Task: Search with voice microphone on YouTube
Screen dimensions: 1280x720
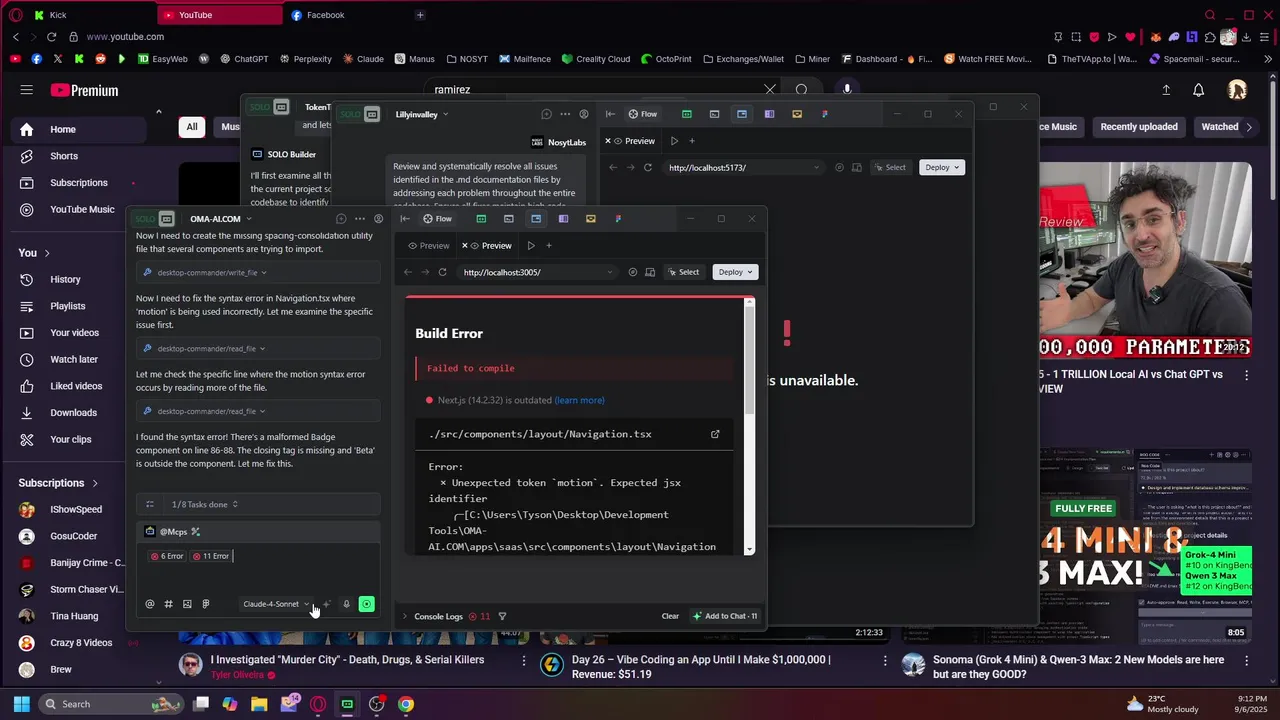Action: point(847,89)
